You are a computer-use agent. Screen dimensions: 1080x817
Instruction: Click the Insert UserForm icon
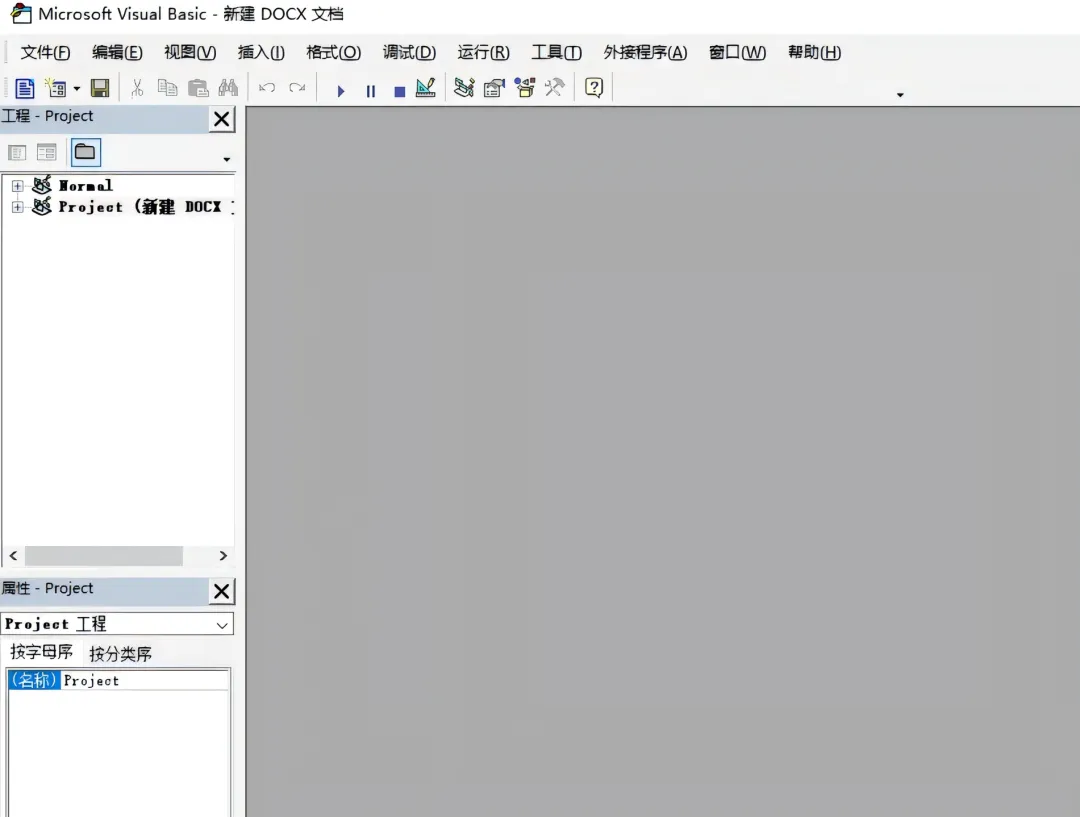[x=56, y=88]
